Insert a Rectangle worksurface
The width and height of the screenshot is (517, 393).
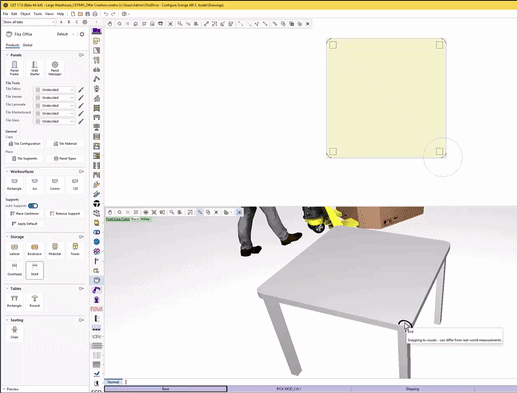point(14,184)
